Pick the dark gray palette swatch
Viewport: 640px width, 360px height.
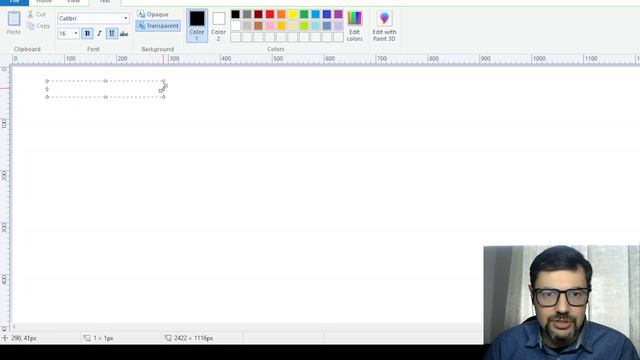247,14
